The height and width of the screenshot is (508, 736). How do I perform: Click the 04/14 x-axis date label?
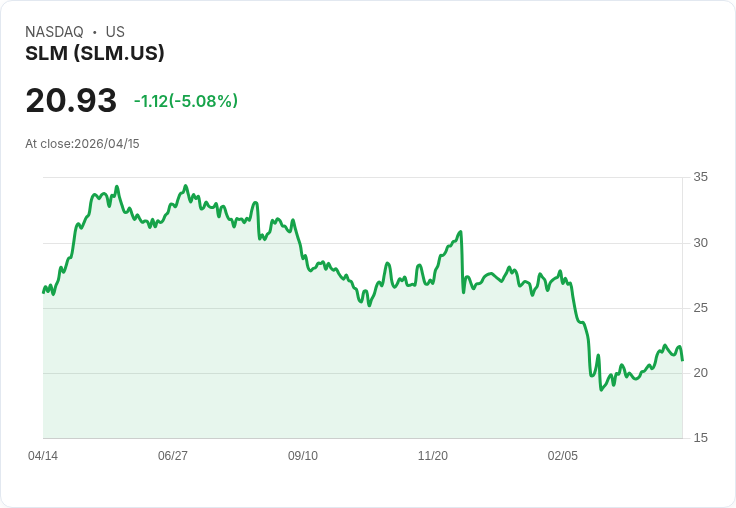43,455
